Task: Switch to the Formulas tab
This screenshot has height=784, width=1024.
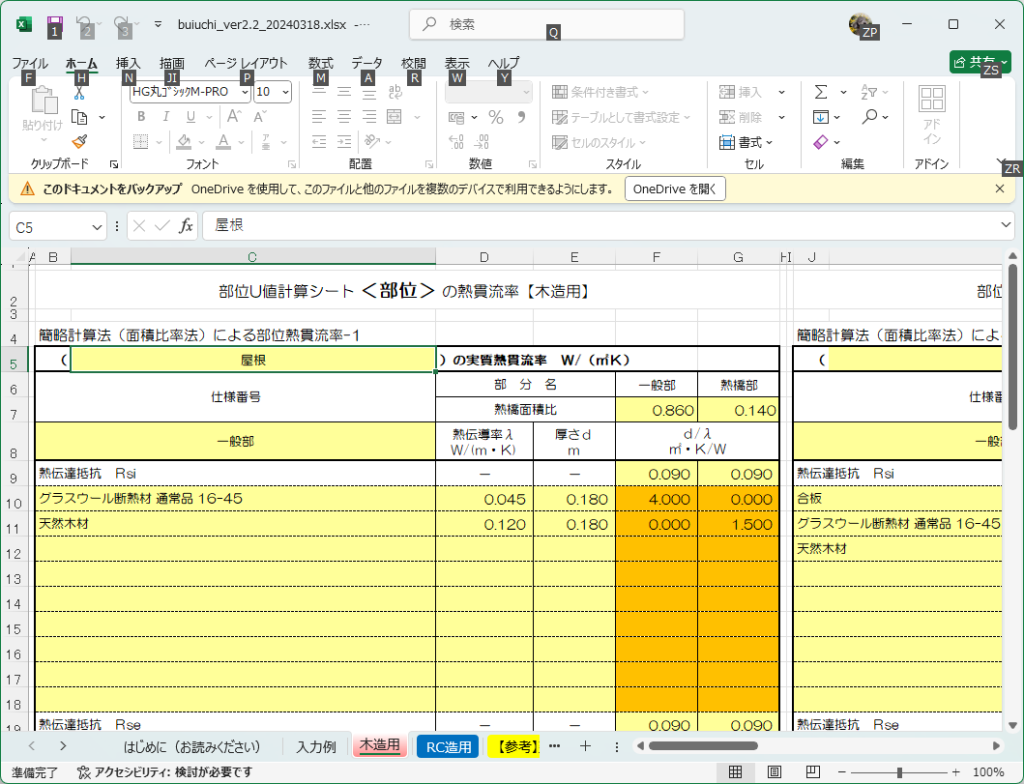Action: tap(321, 63)
